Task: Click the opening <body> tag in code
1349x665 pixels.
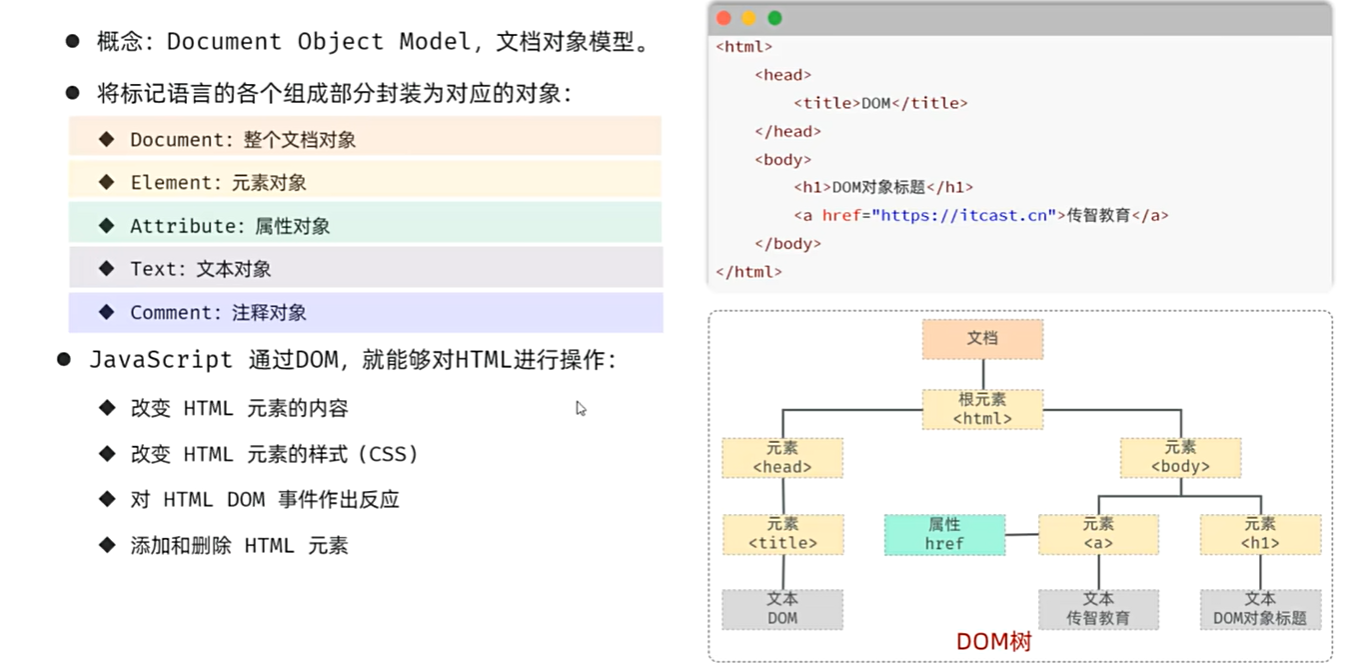Action: click(783, 159)
